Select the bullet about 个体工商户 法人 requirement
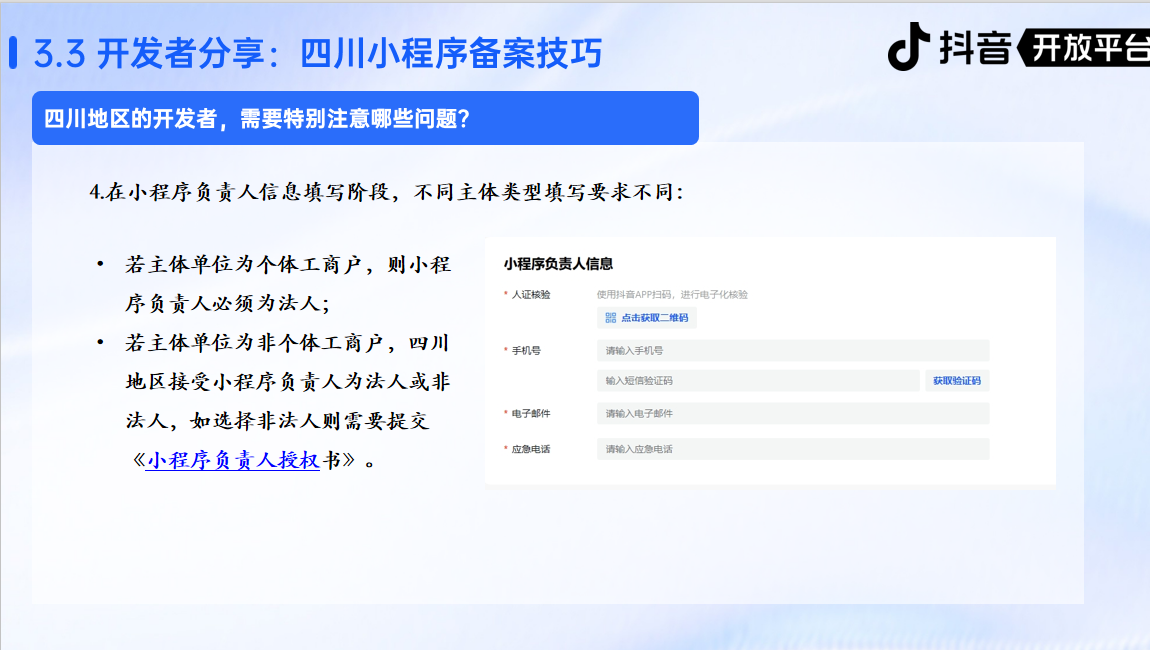The image size is (1150, 650). click(287, 284)
